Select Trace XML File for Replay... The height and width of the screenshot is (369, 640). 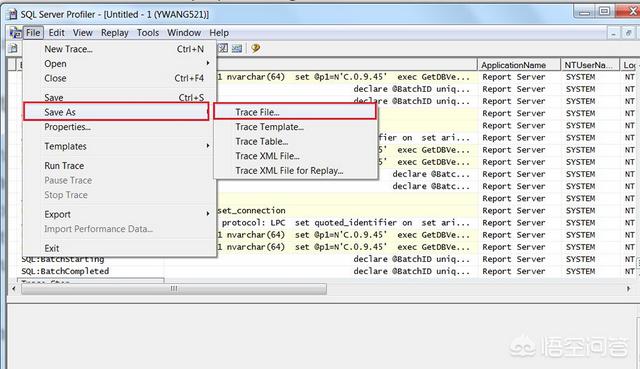(296, 171)
